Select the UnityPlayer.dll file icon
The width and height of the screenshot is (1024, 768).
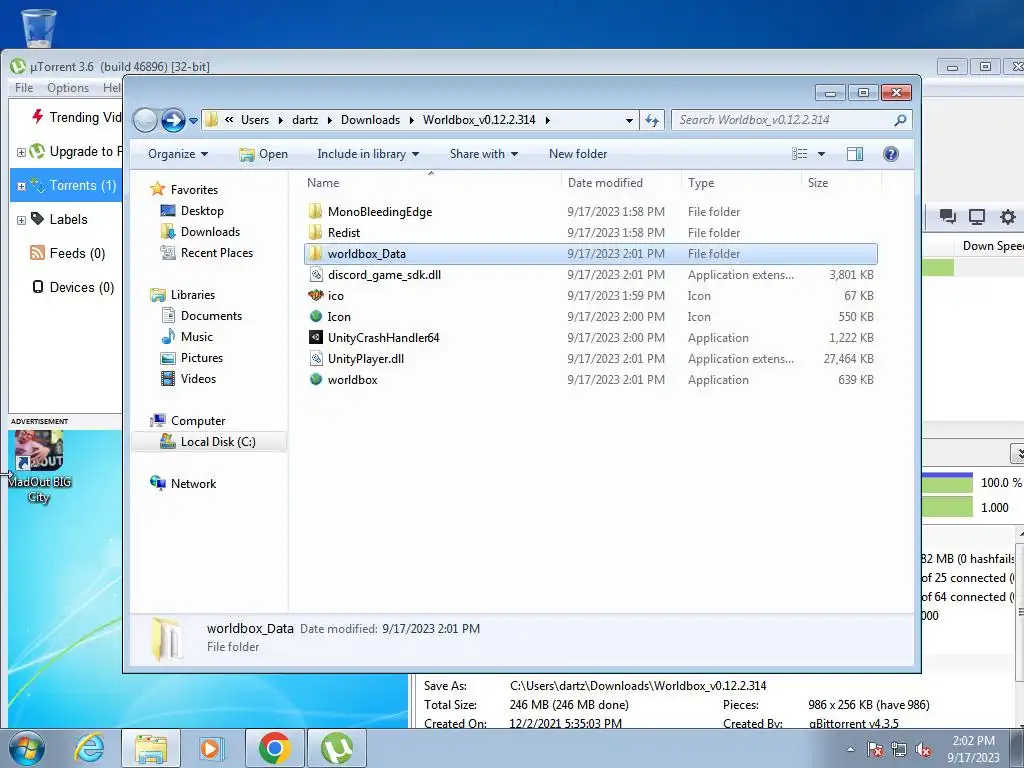pos(316,359)
